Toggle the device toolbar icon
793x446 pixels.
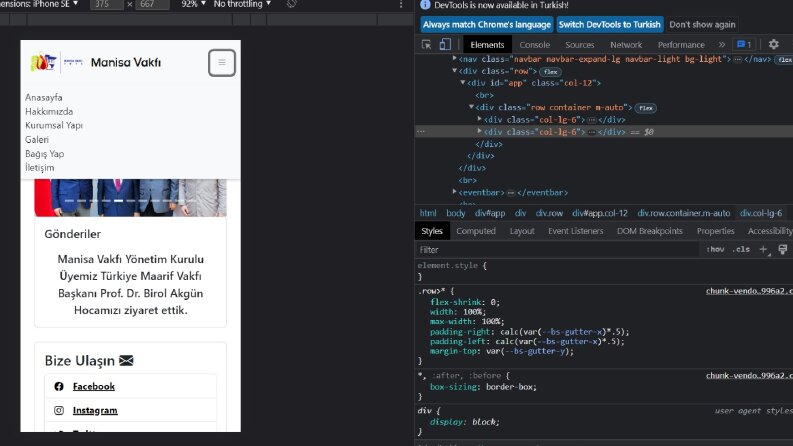click(445, 44)
